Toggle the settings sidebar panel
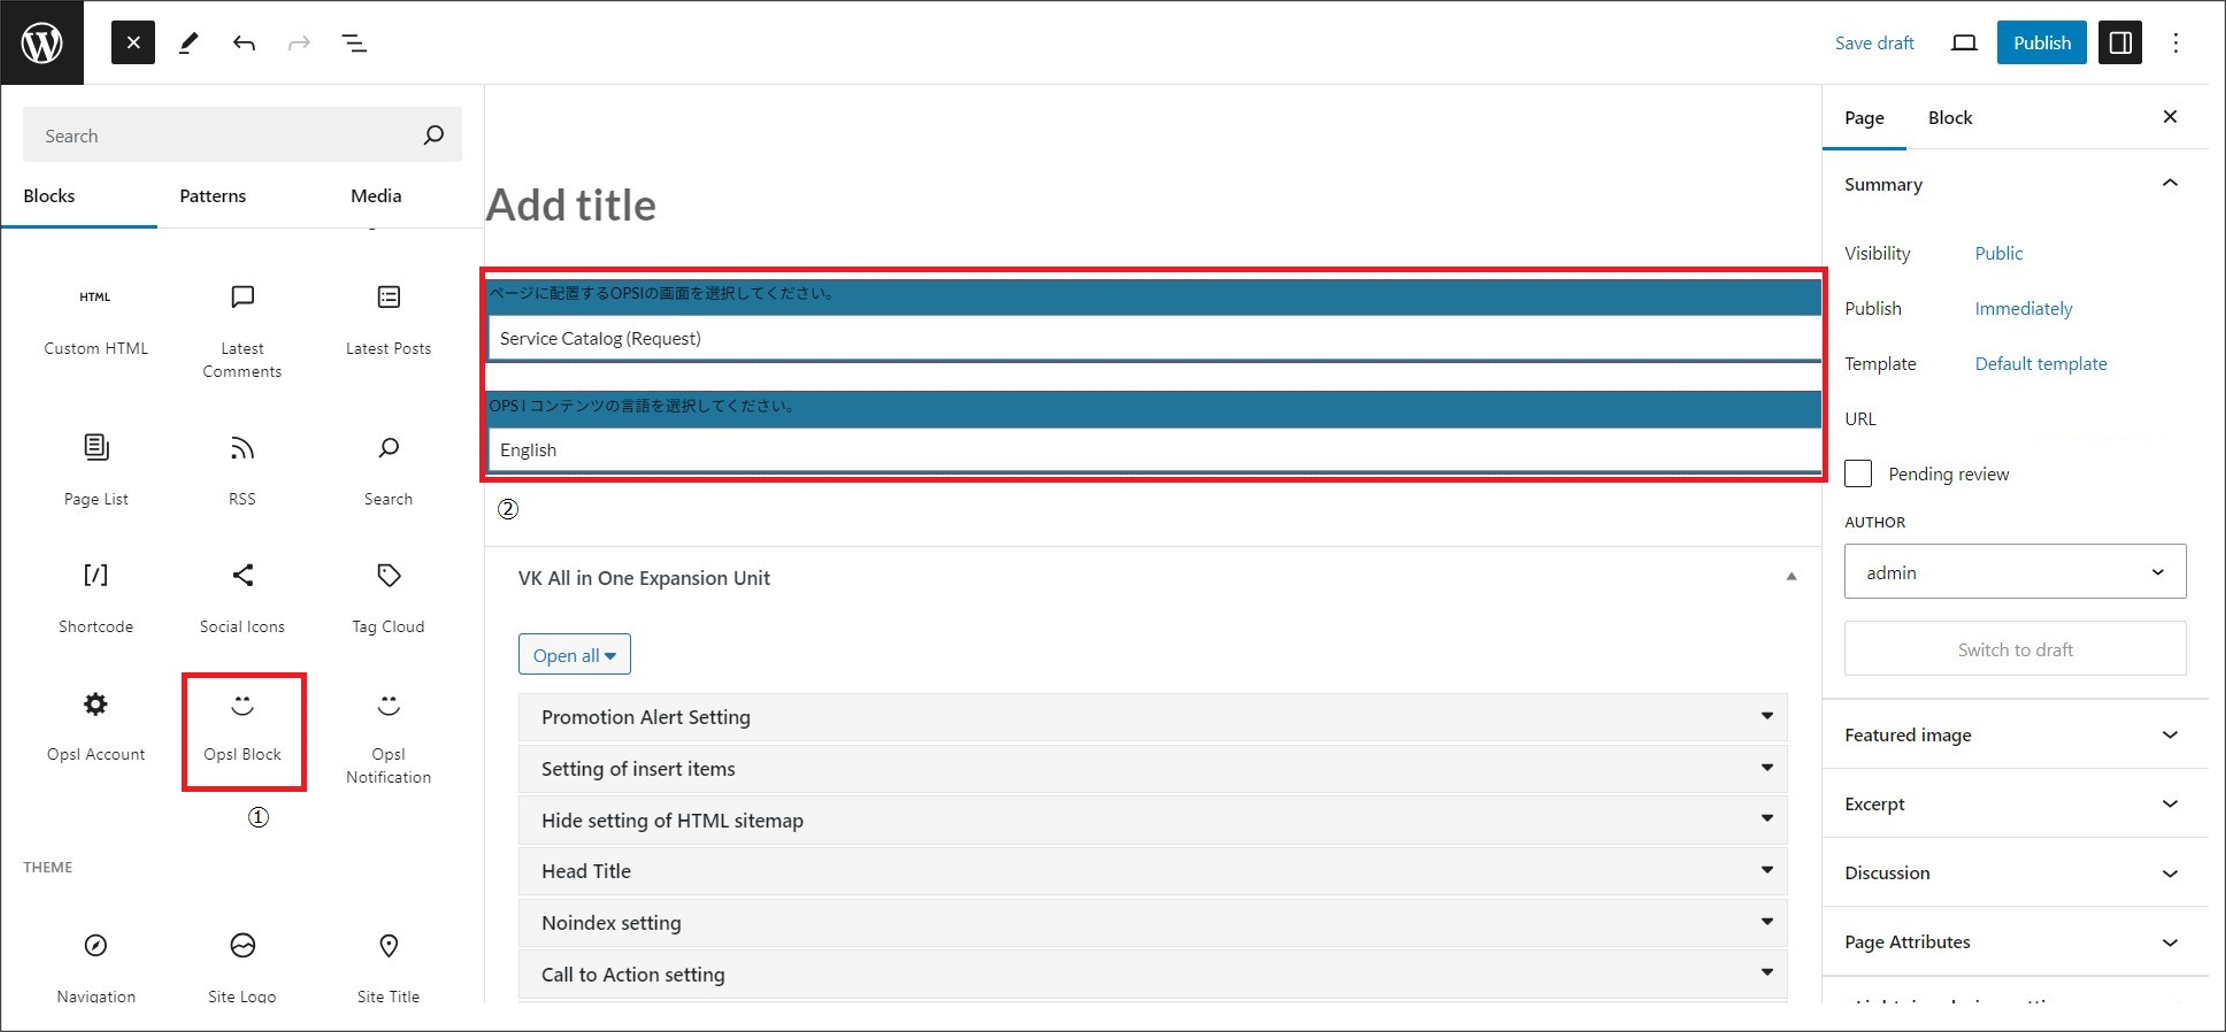The width and height of the screenshot is (2226, 1032). click(2119, 43)
